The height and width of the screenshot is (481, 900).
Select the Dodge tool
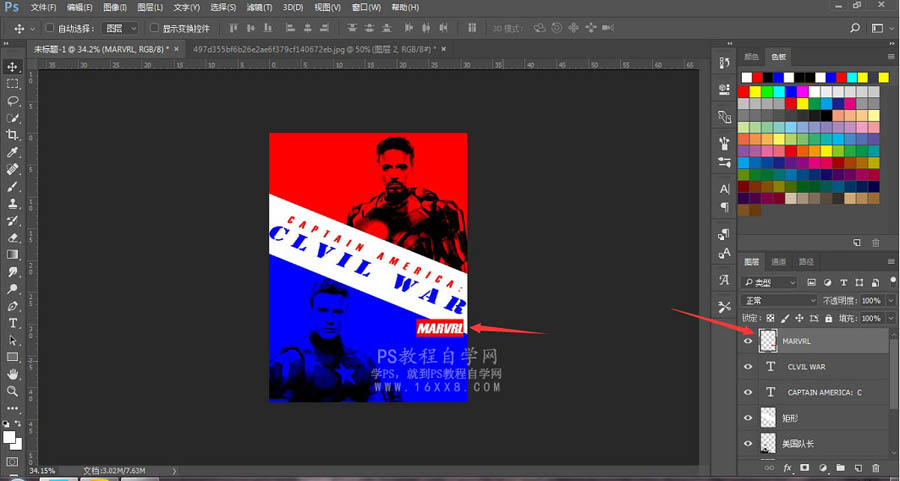(12, 289)
